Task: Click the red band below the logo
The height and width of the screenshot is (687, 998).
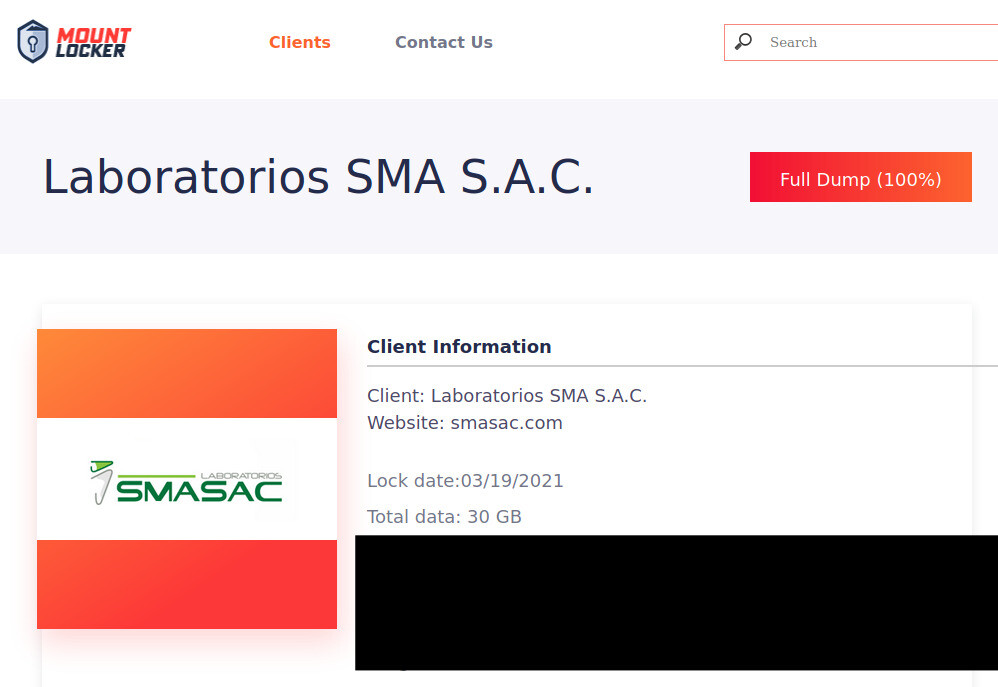Action: pos(186,584)
